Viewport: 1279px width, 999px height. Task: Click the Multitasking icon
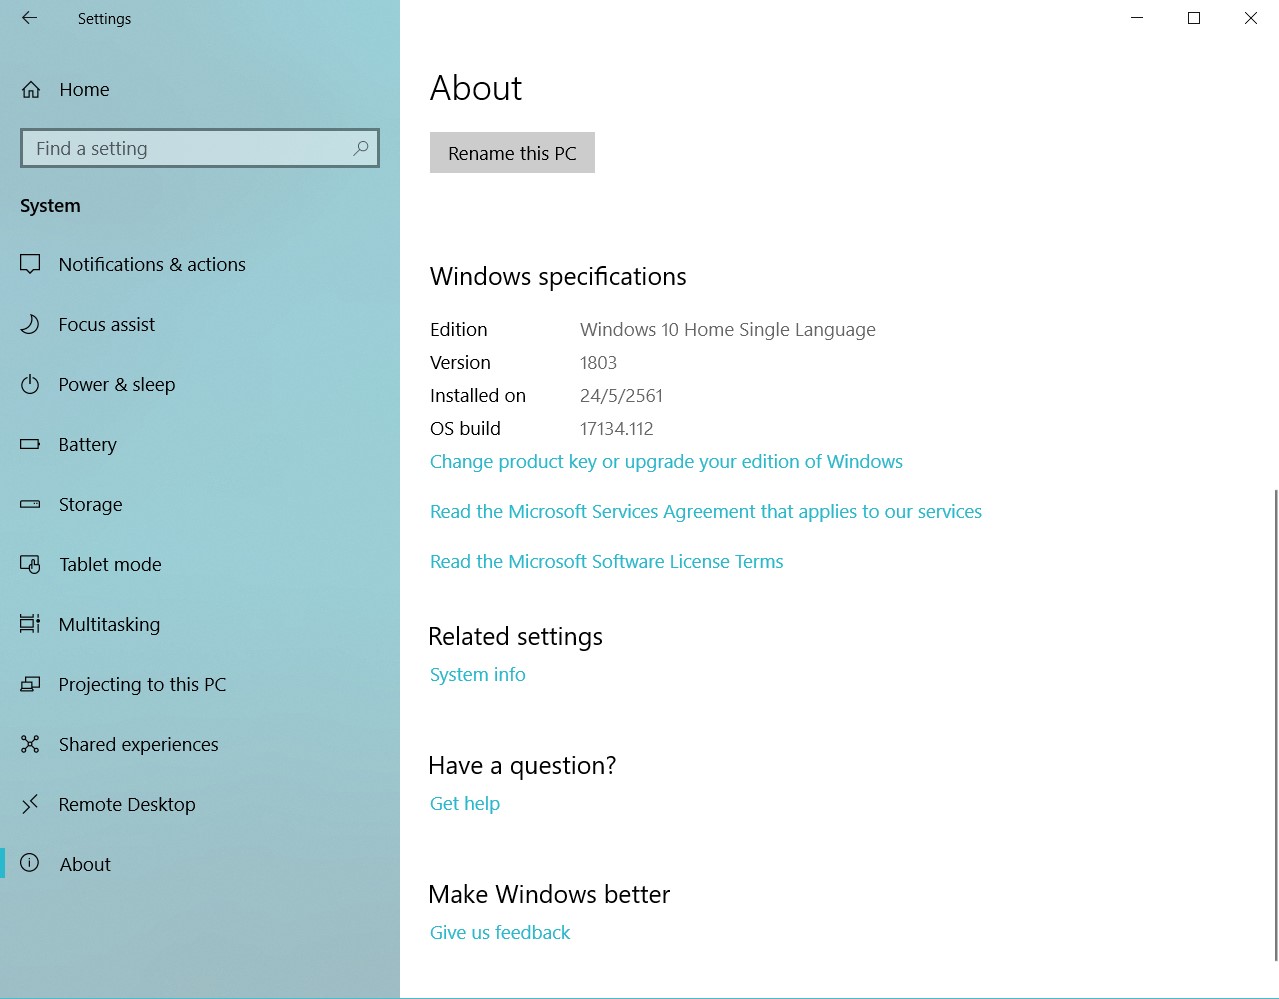tap(30, 624)
